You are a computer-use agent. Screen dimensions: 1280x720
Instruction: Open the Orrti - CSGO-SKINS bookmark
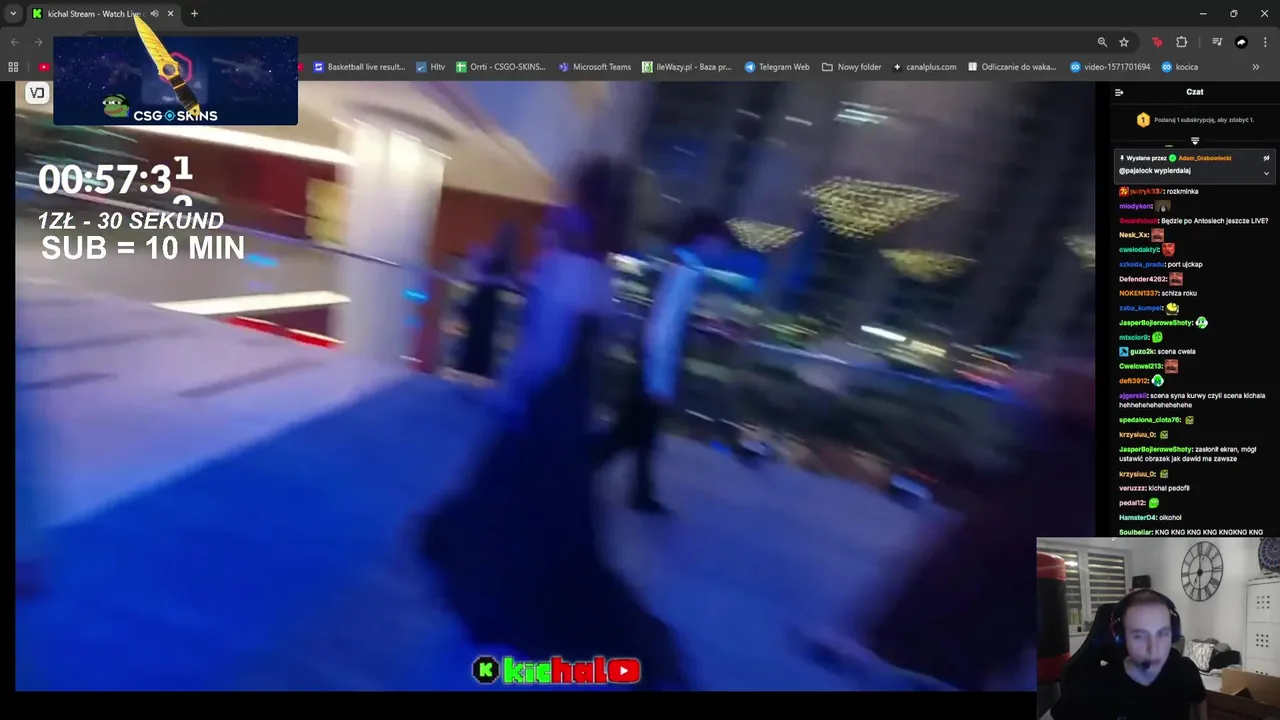point(501,67)
